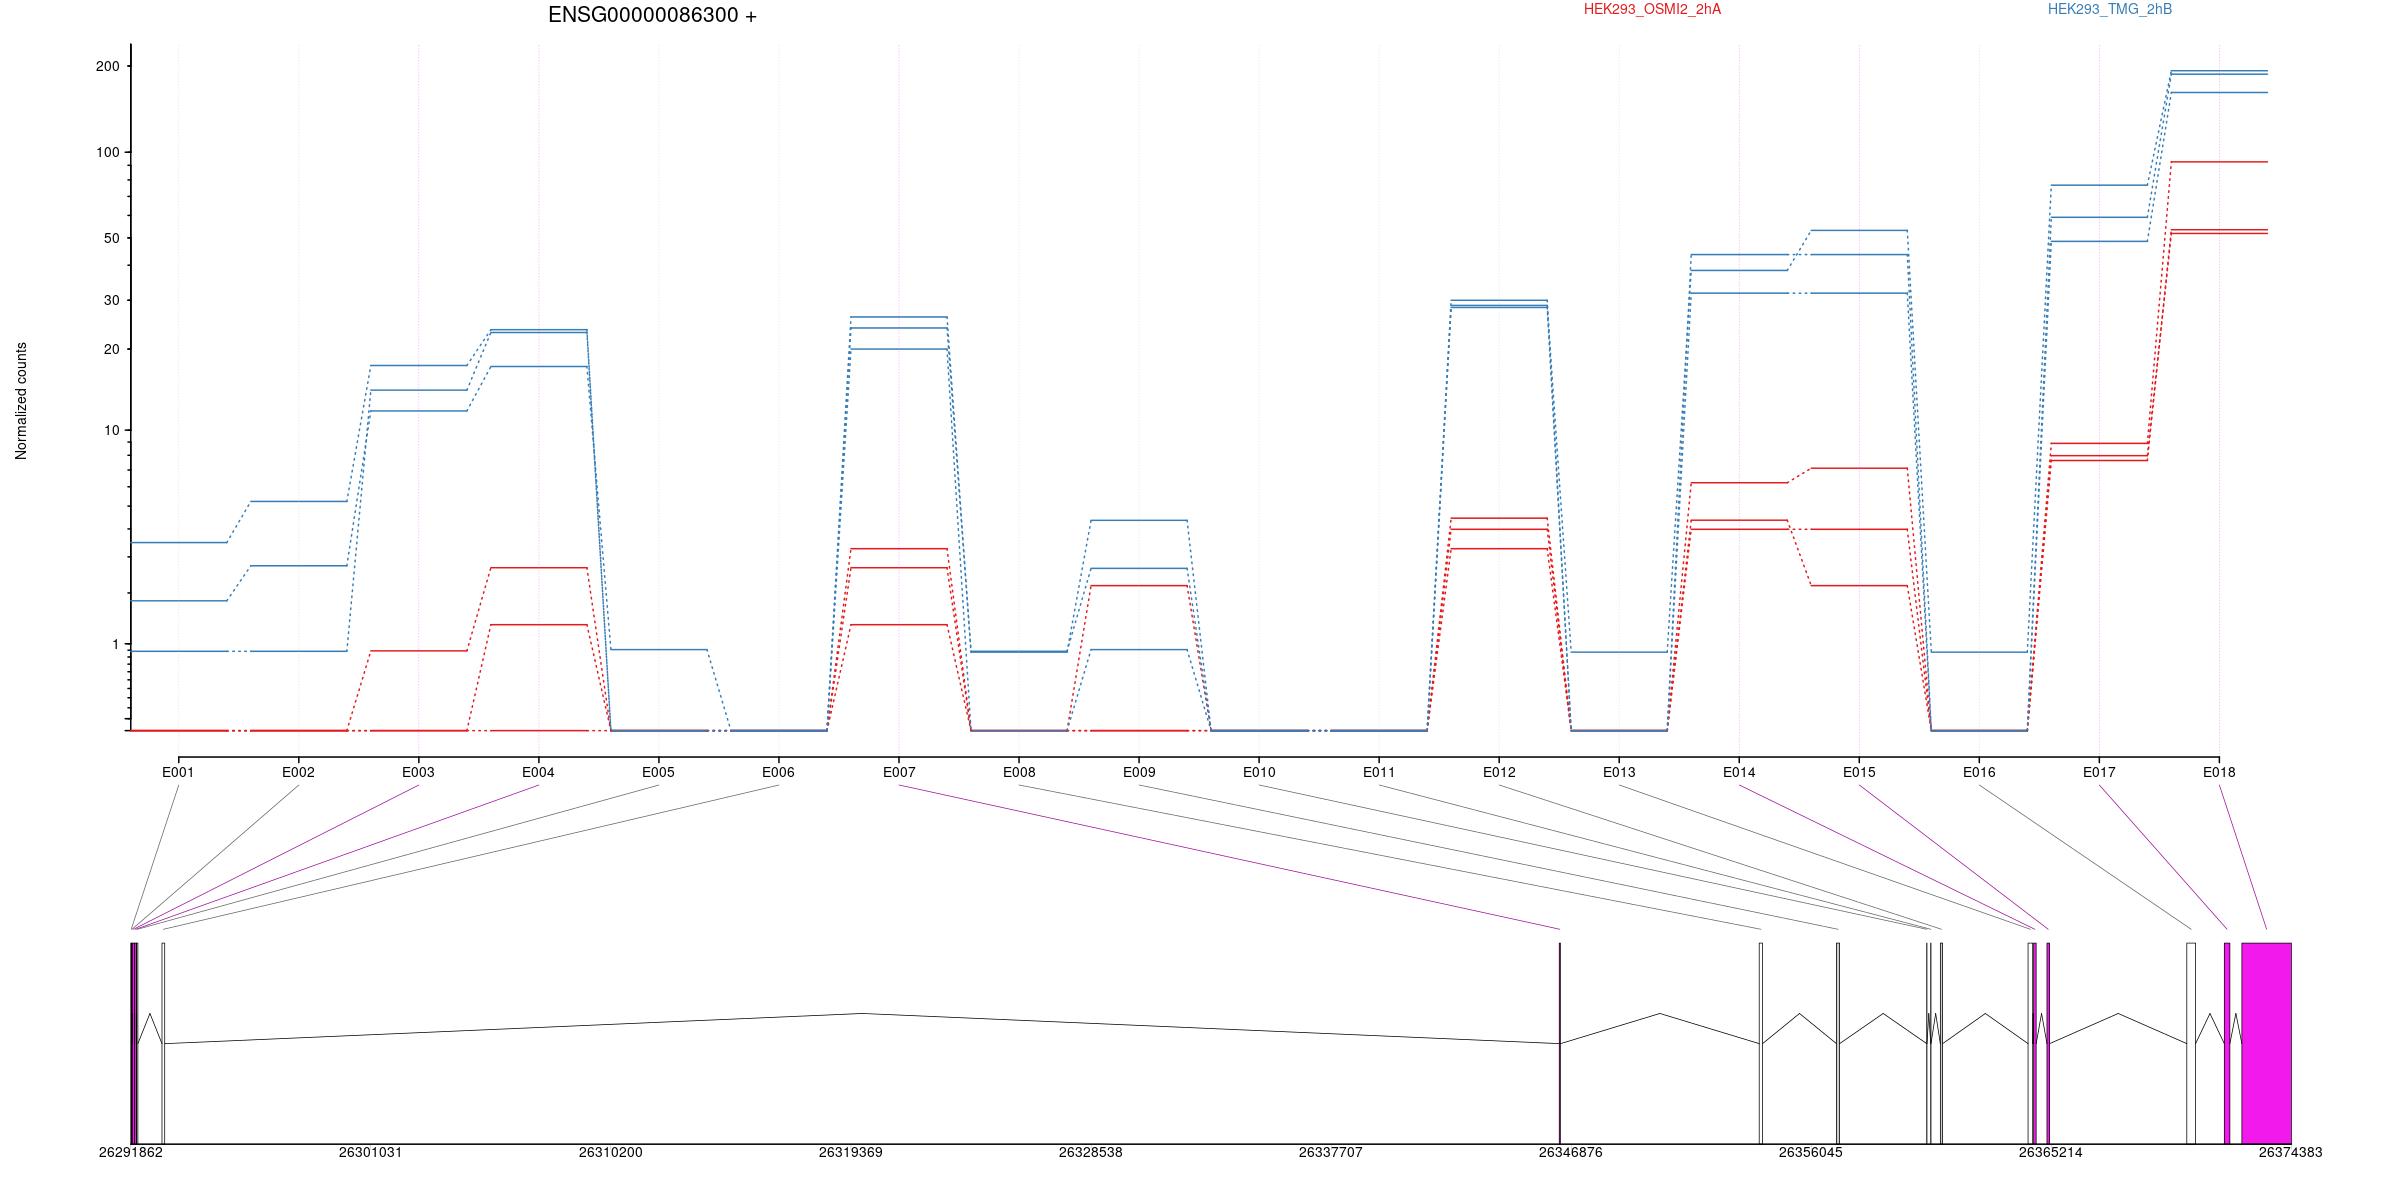Click exon label E007
Viewport: 2400px width, 1200px height.
(899, 772)
